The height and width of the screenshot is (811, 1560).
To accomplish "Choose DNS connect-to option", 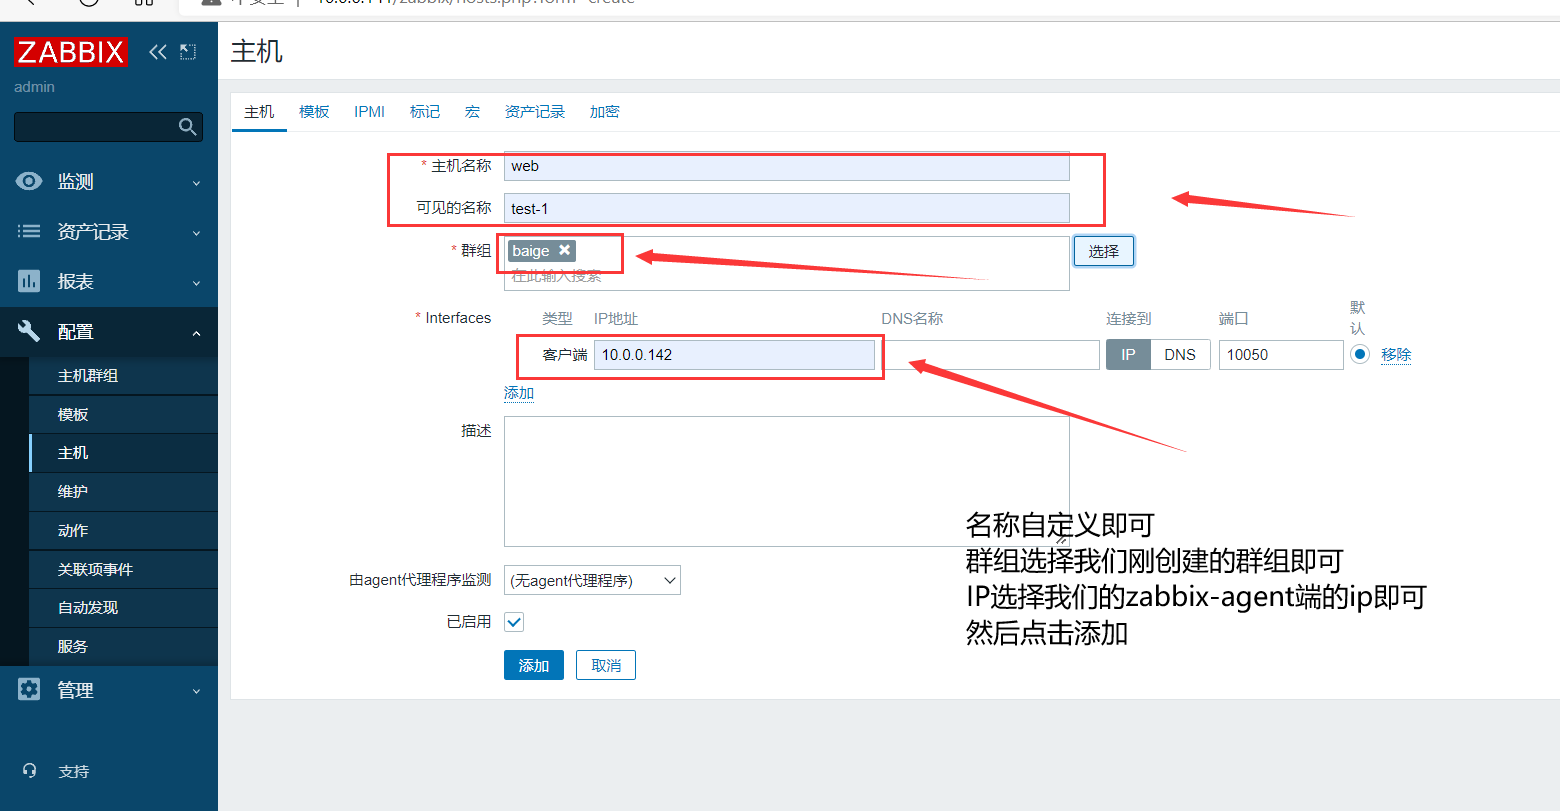I will click(1180, 355).
